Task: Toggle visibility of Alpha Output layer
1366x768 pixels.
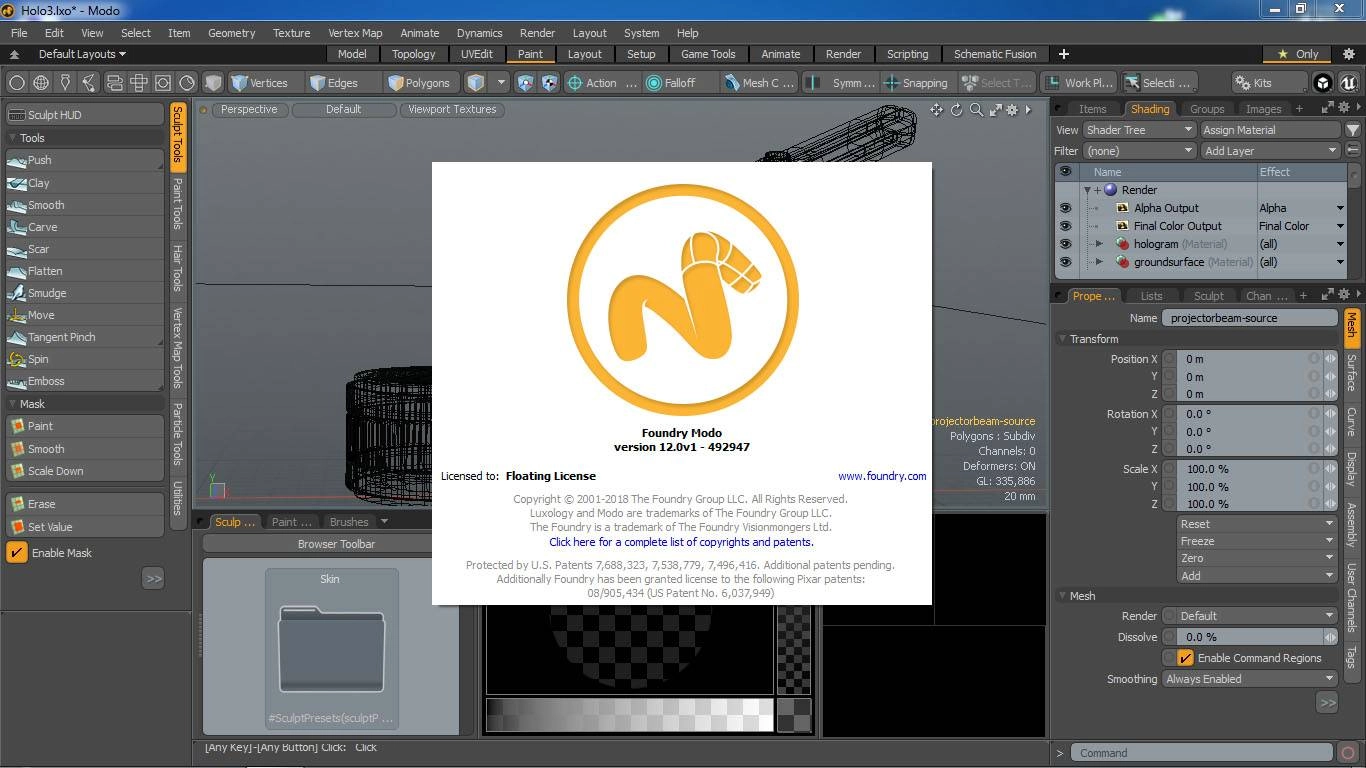Action: click(1065, 208)
